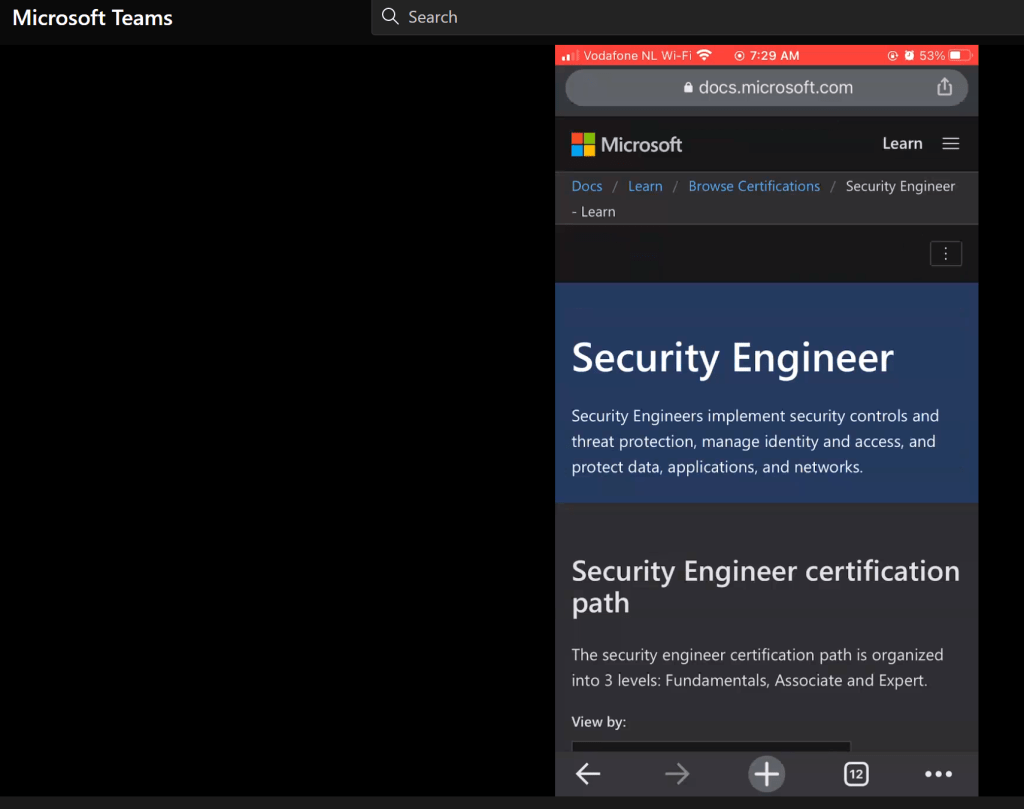Open the browser's three-dot more menu
This screenshot has height=809, width=1024.
[938, 774]
